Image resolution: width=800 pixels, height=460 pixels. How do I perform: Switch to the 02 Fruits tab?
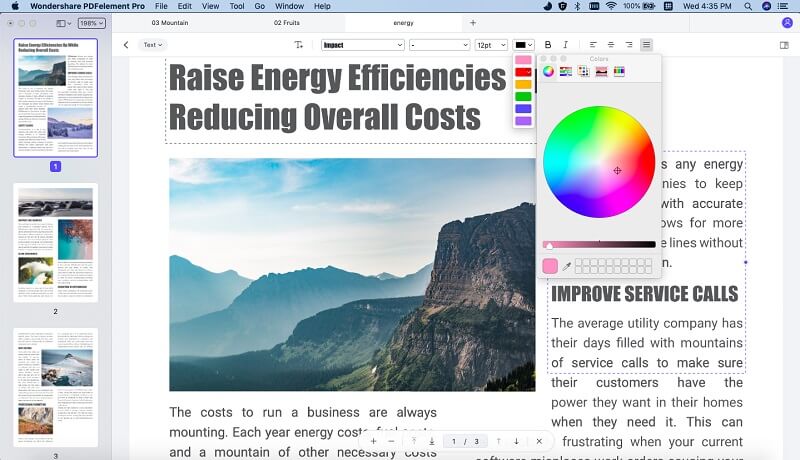[x=287, y=23]
